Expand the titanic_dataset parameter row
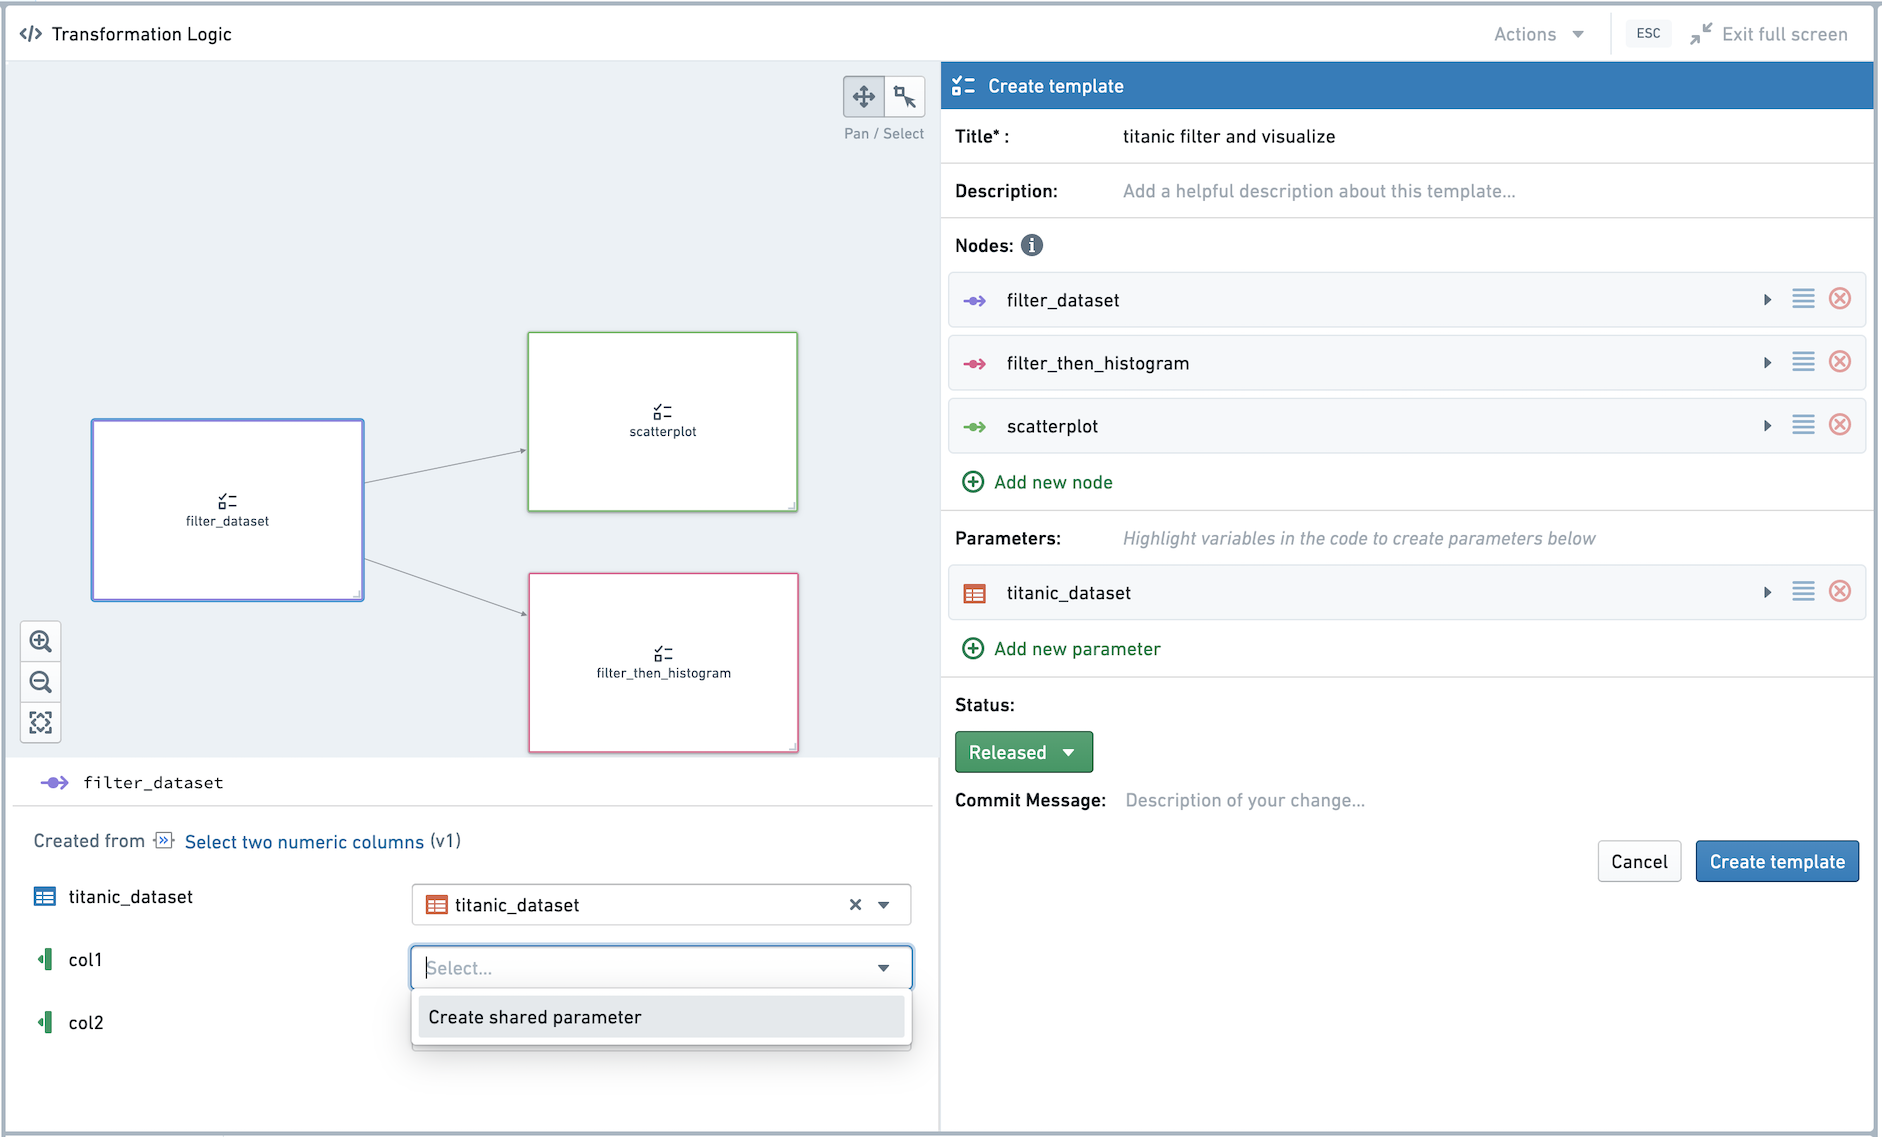 click(1767, 593)
